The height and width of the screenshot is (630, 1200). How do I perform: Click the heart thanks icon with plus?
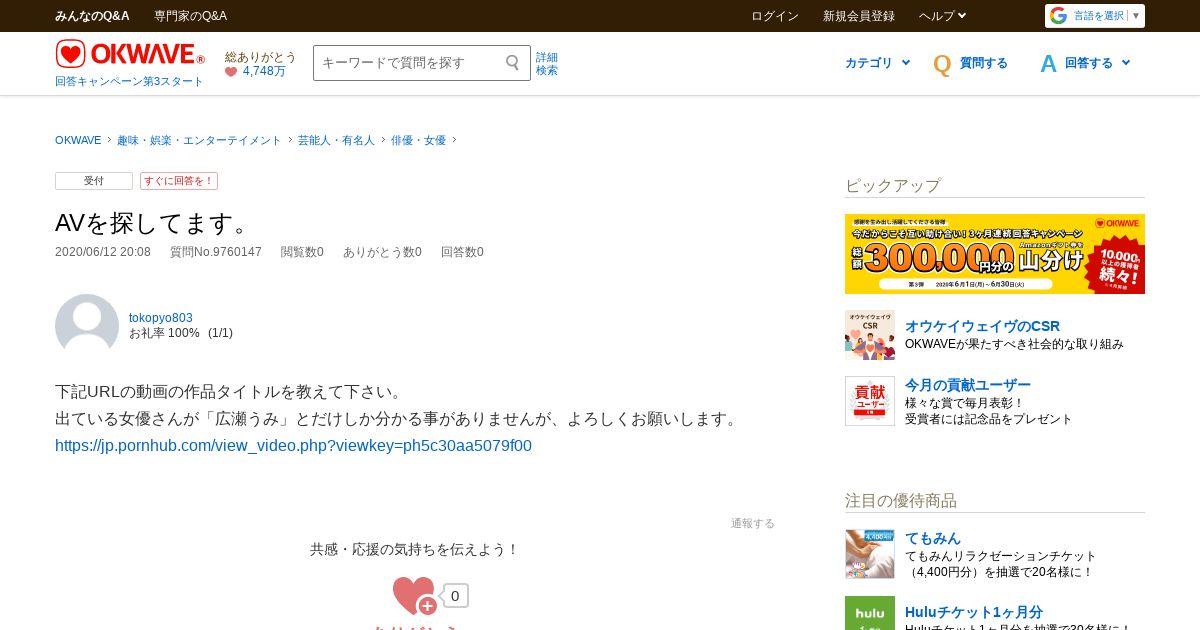(x=414, y=596)
